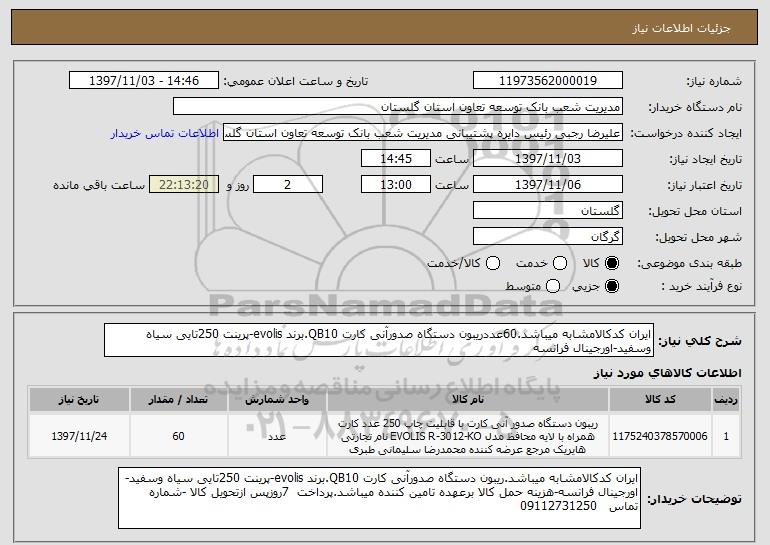770x545 pixels.
Task: Open اطلاعات تماس خریدار link
Action: point(165,133)
